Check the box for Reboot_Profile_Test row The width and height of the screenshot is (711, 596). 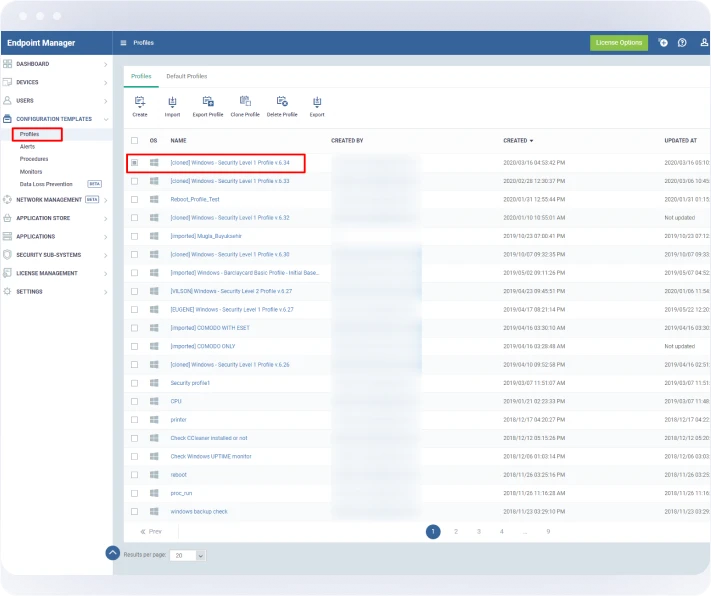click(x=135, y=199)
